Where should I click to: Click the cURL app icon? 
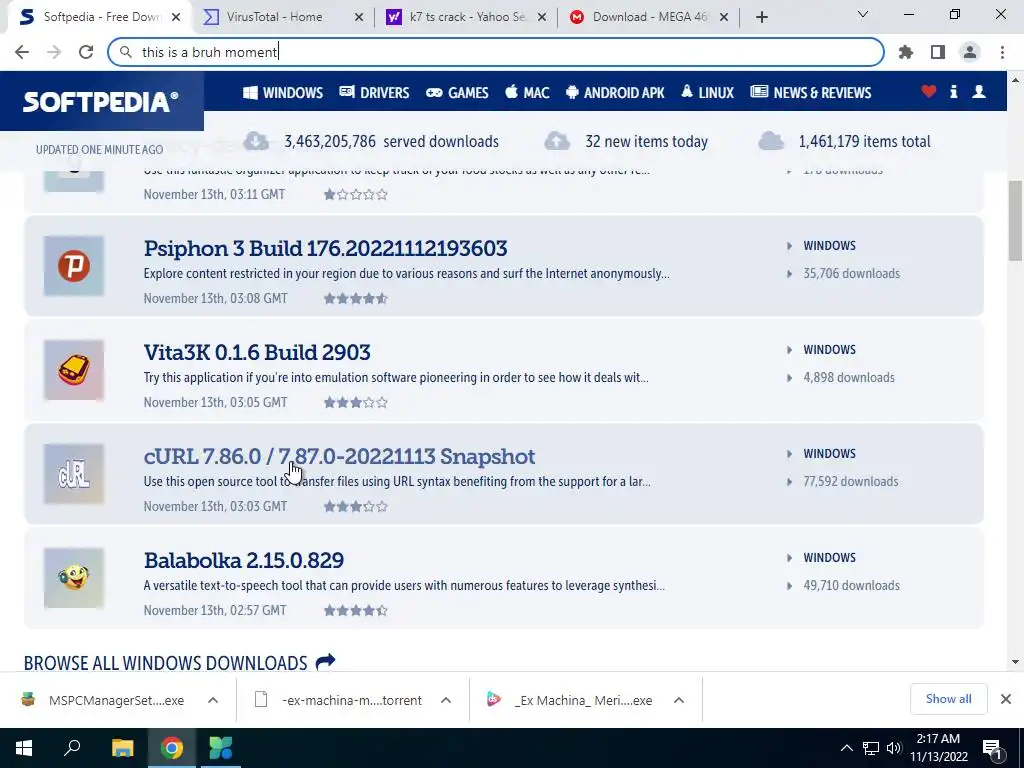tap(74, 473)
